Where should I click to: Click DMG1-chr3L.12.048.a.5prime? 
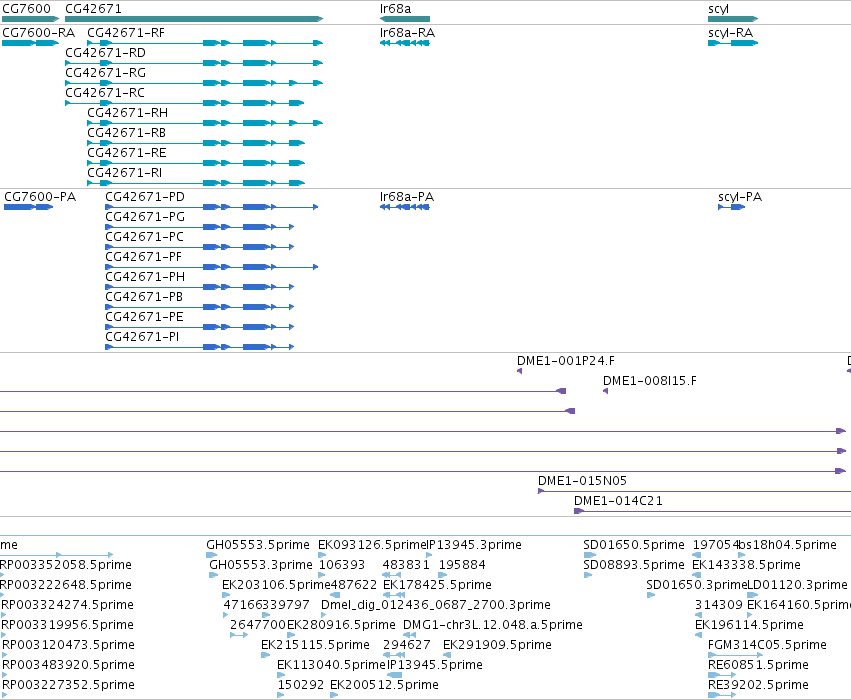pyautogui.click(x=492, y=625)
